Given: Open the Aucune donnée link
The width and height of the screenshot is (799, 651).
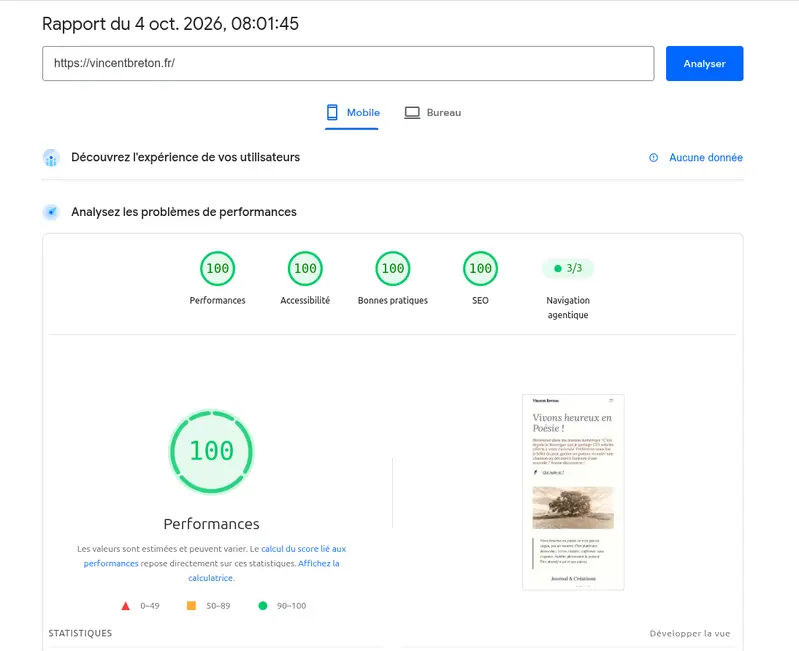Looking at the screenshot, I should [706, 158].
